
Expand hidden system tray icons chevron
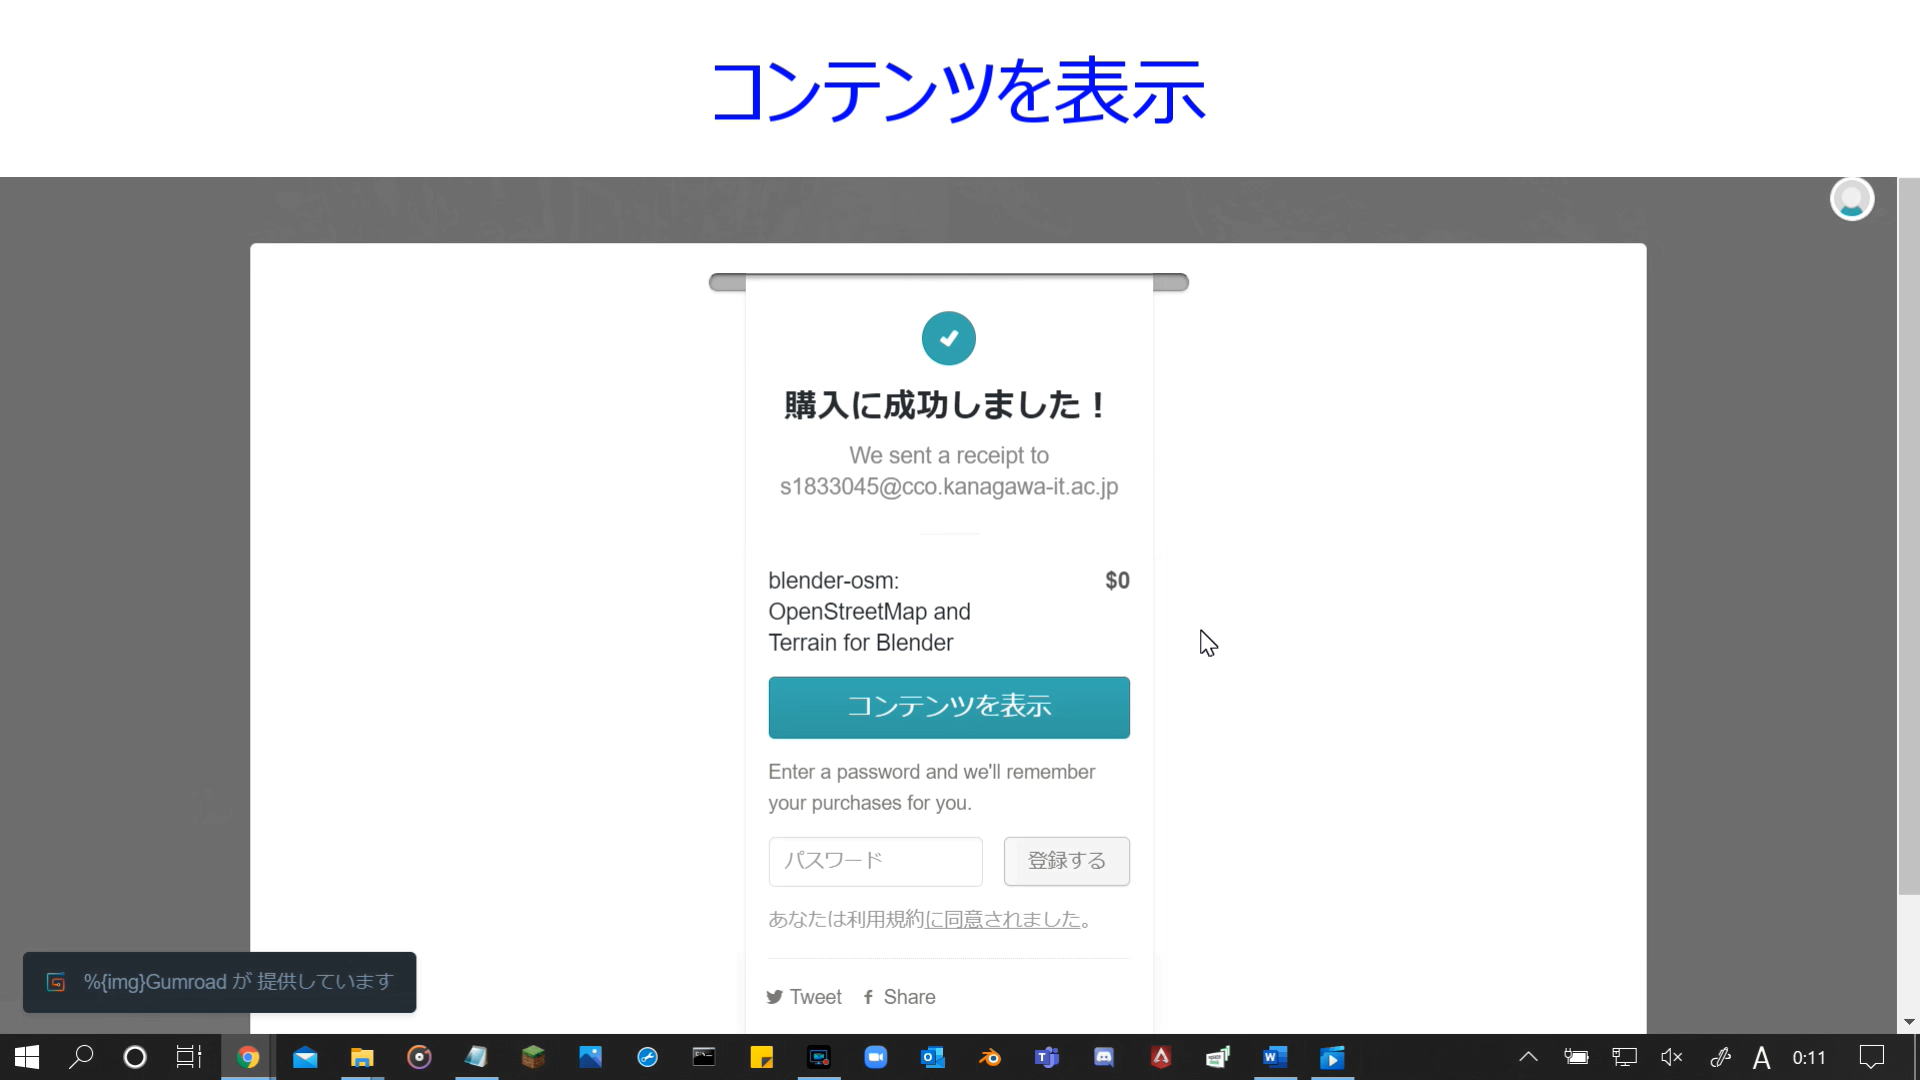(1528, 1057)
